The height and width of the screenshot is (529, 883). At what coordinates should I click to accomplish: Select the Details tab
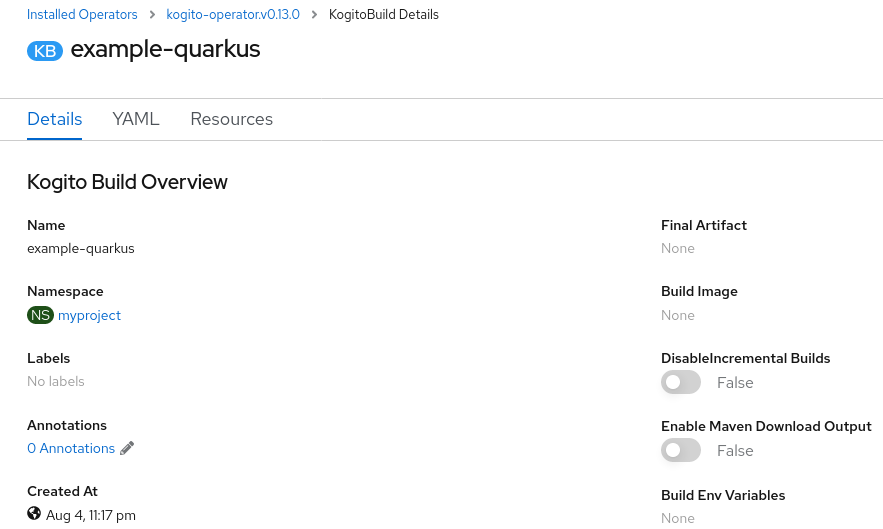coord(55,119)
